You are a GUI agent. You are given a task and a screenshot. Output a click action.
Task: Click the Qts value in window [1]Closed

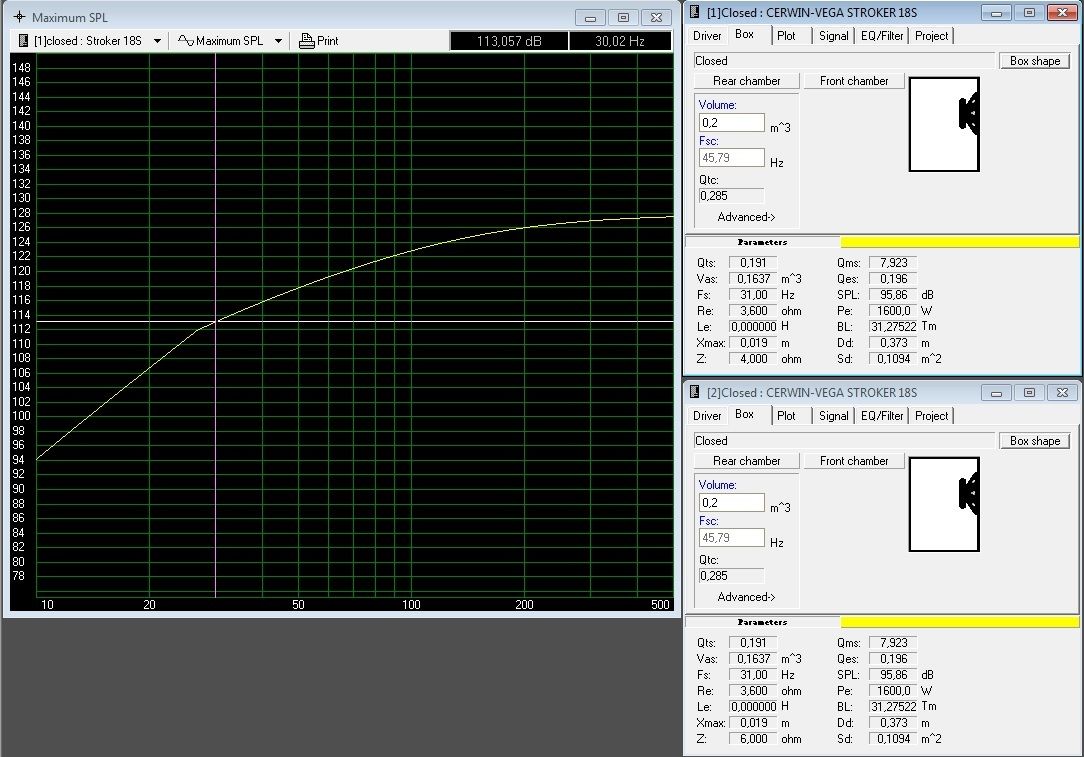753,263
